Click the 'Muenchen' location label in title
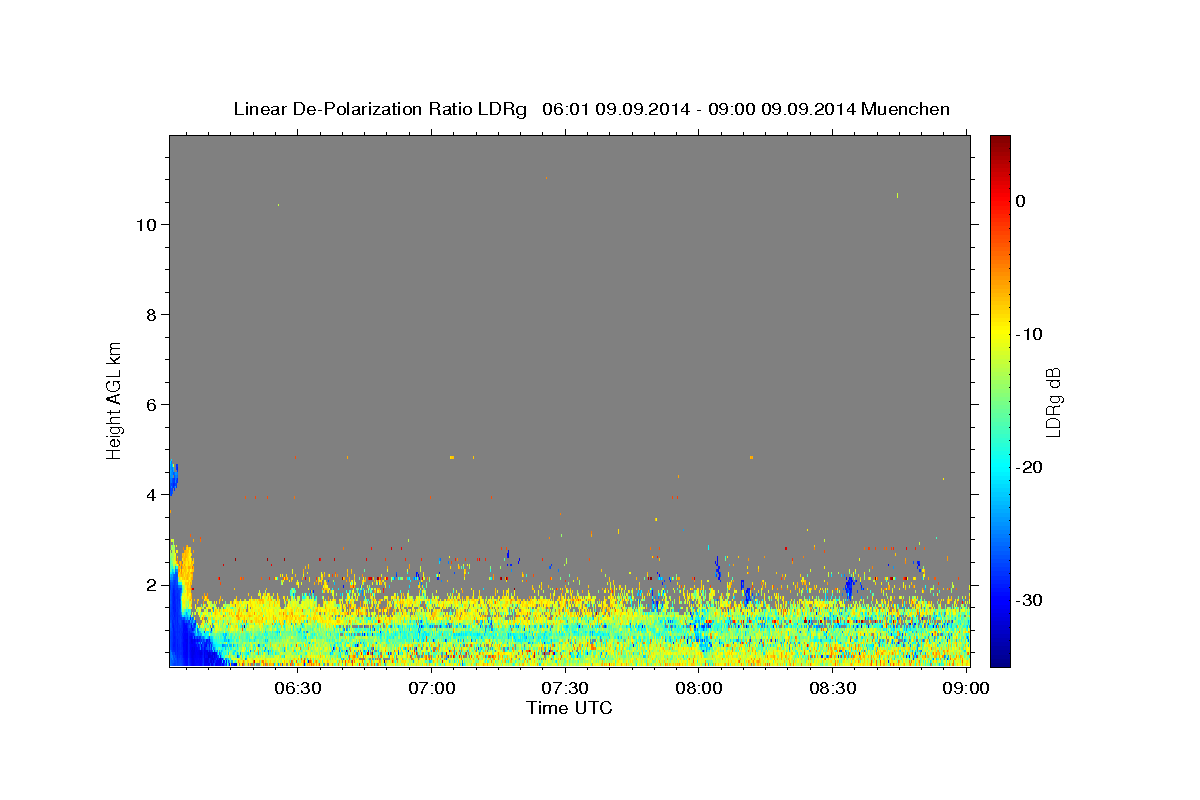The image size is (1200, 800). tap(905, 109)
